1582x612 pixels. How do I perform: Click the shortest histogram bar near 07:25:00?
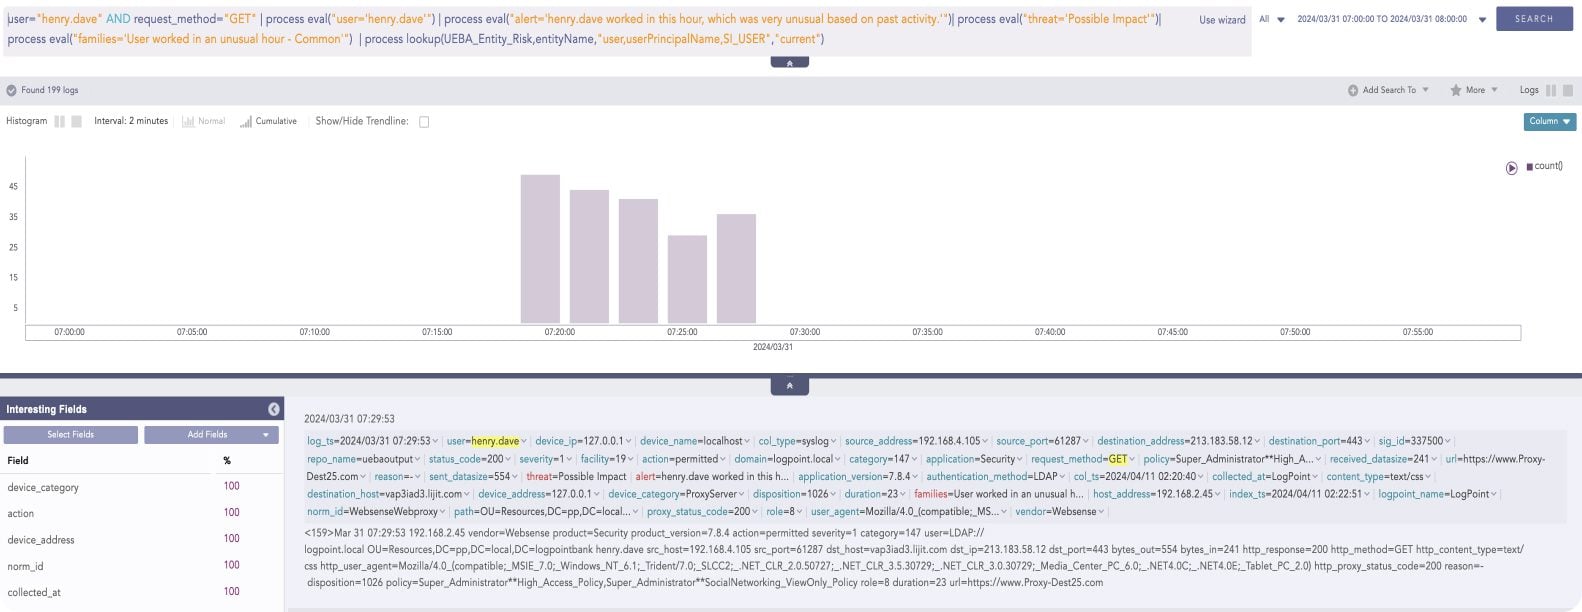click(687, 279)
